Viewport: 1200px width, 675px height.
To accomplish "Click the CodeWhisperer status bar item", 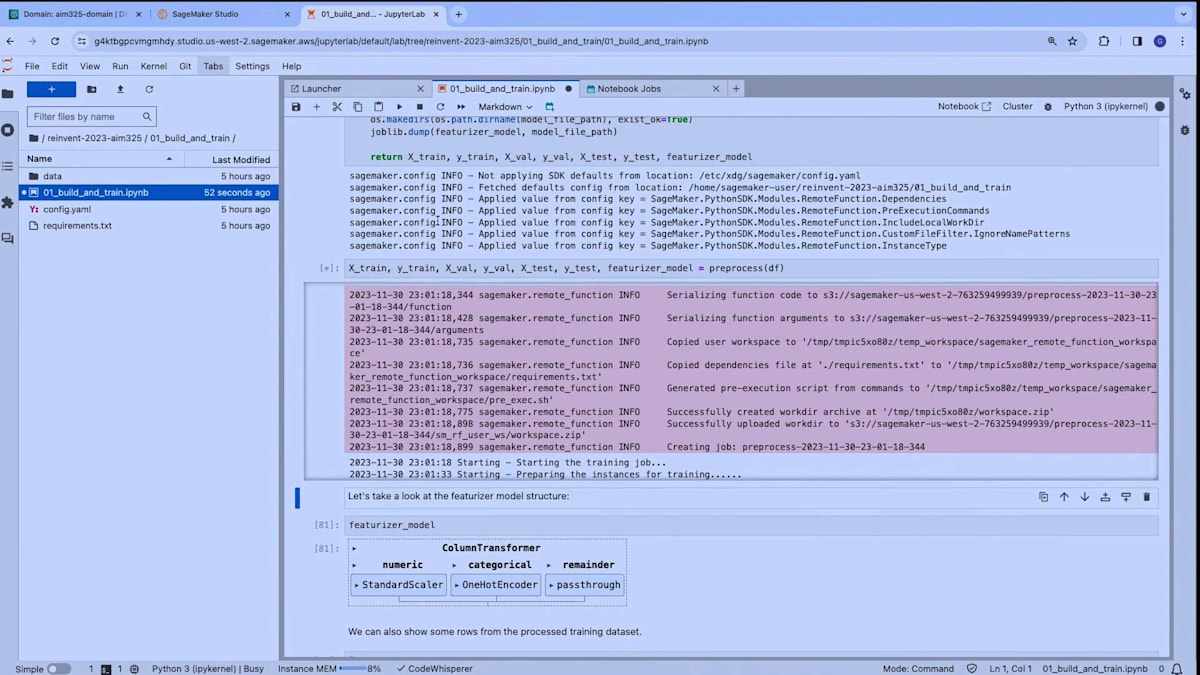I will click(434, 668).
